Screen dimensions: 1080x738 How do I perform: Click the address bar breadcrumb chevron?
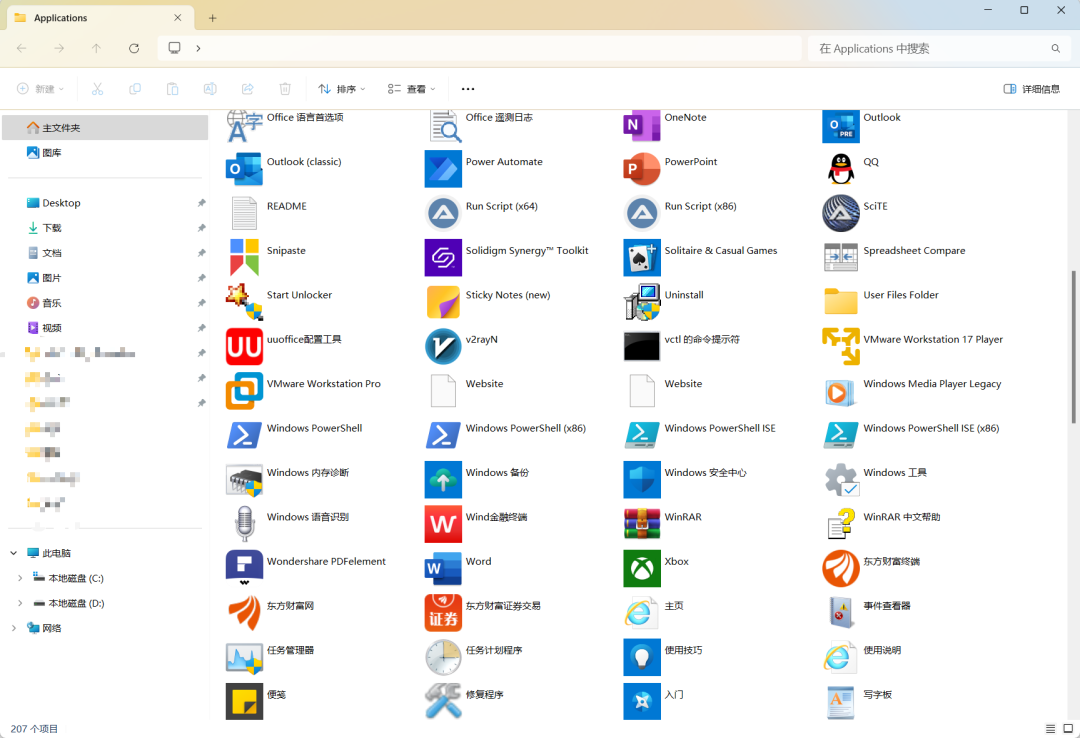(x=198, y=48)
